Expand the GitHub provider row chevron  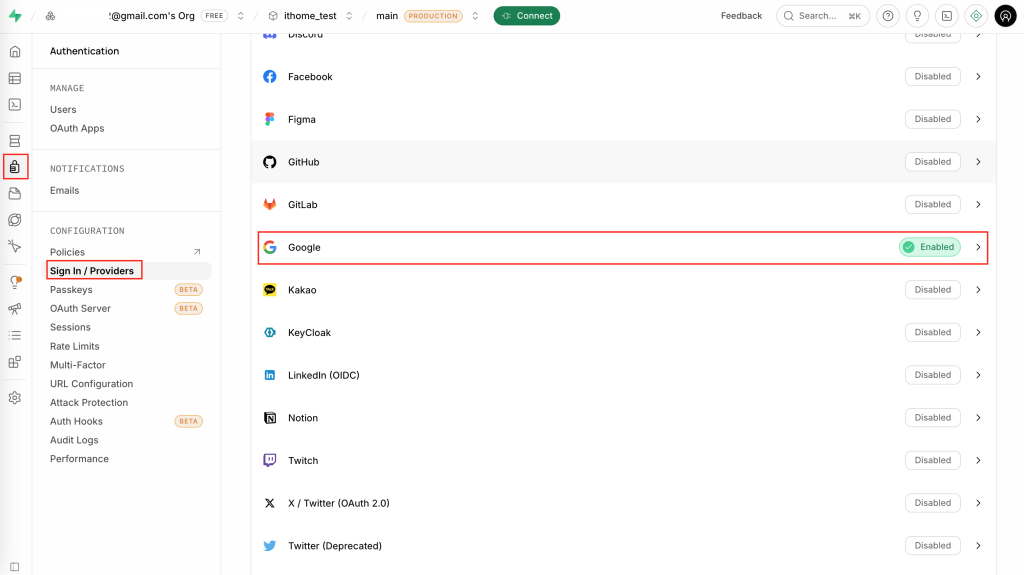pos(978,161)
